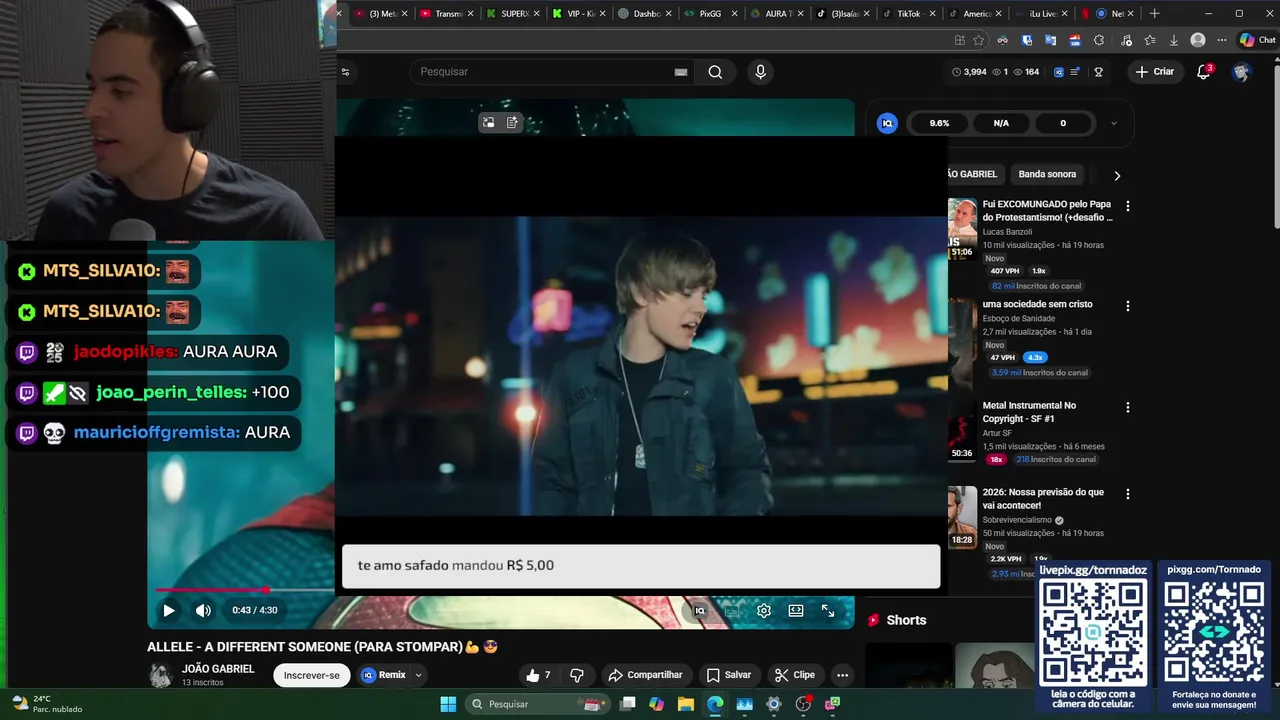Click the vidIQ blue square icon in header
Viewport: 1280px width, 720px height.
[1059, 72]
